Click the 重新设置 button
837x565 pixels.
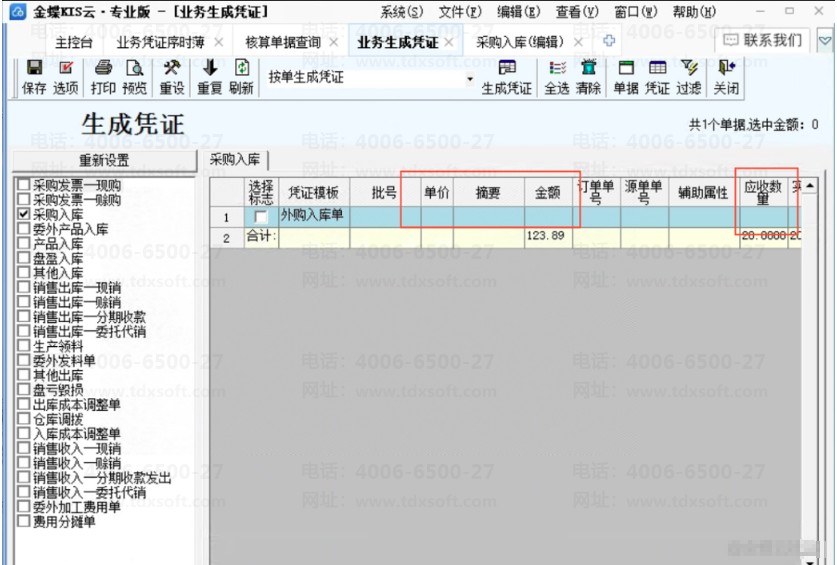point(105,160)
